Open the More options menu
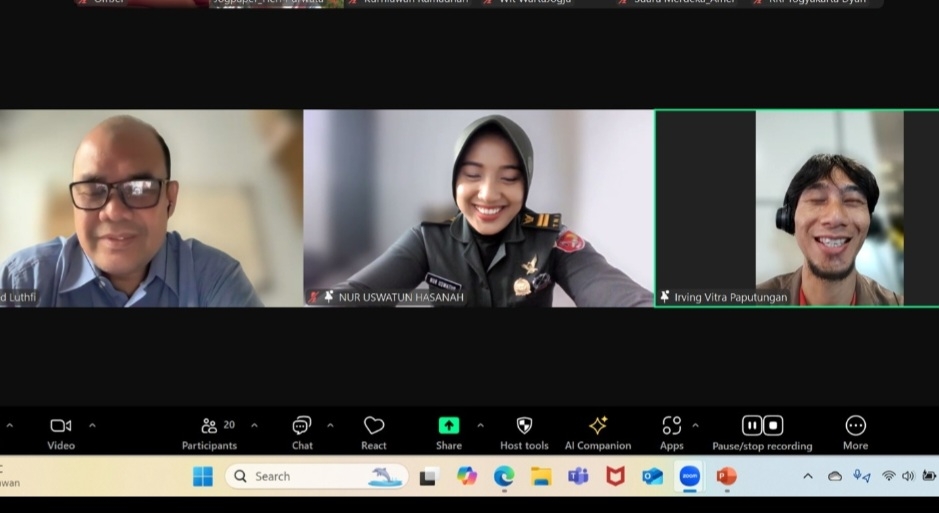The width and height of the screenshot is (939, 513). [x=855, y=433]
